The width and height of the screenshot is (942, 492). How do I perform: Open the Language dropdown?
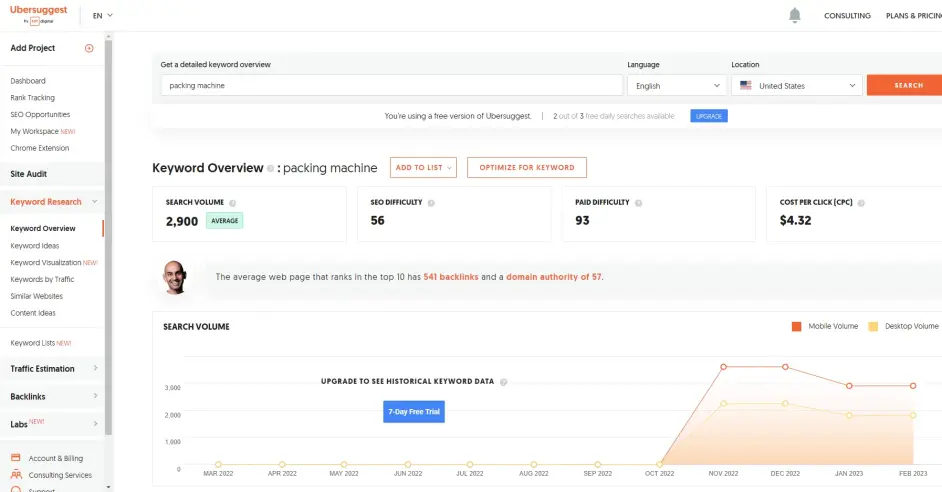pyautogui.click(x=676, y=86)
